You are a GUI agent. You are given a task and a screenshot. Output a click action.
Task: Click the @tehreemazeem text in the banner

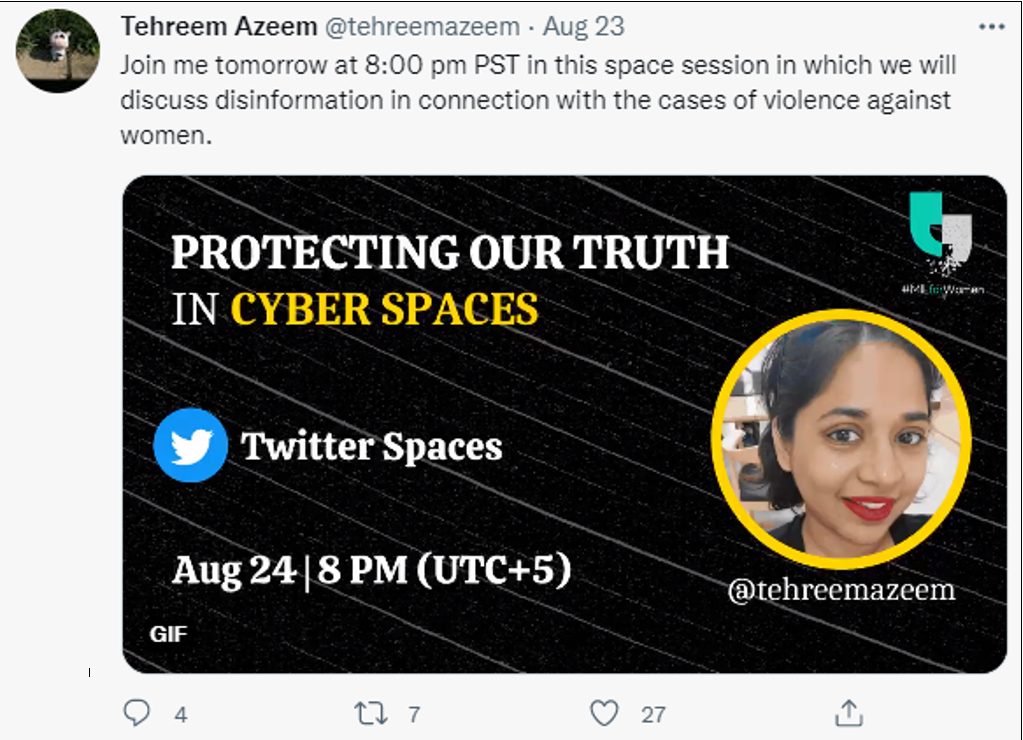[x=841, y=590]
